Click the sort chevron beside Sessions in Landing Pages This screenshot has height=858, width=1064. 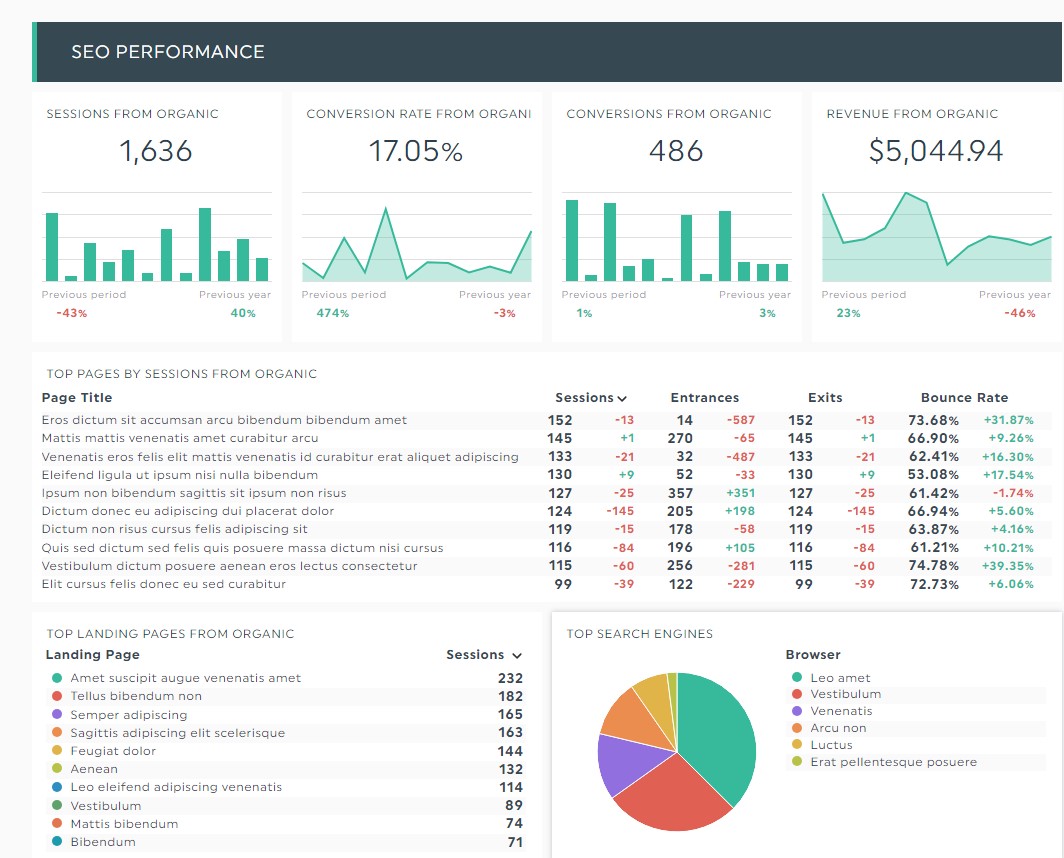pos(517,656)
